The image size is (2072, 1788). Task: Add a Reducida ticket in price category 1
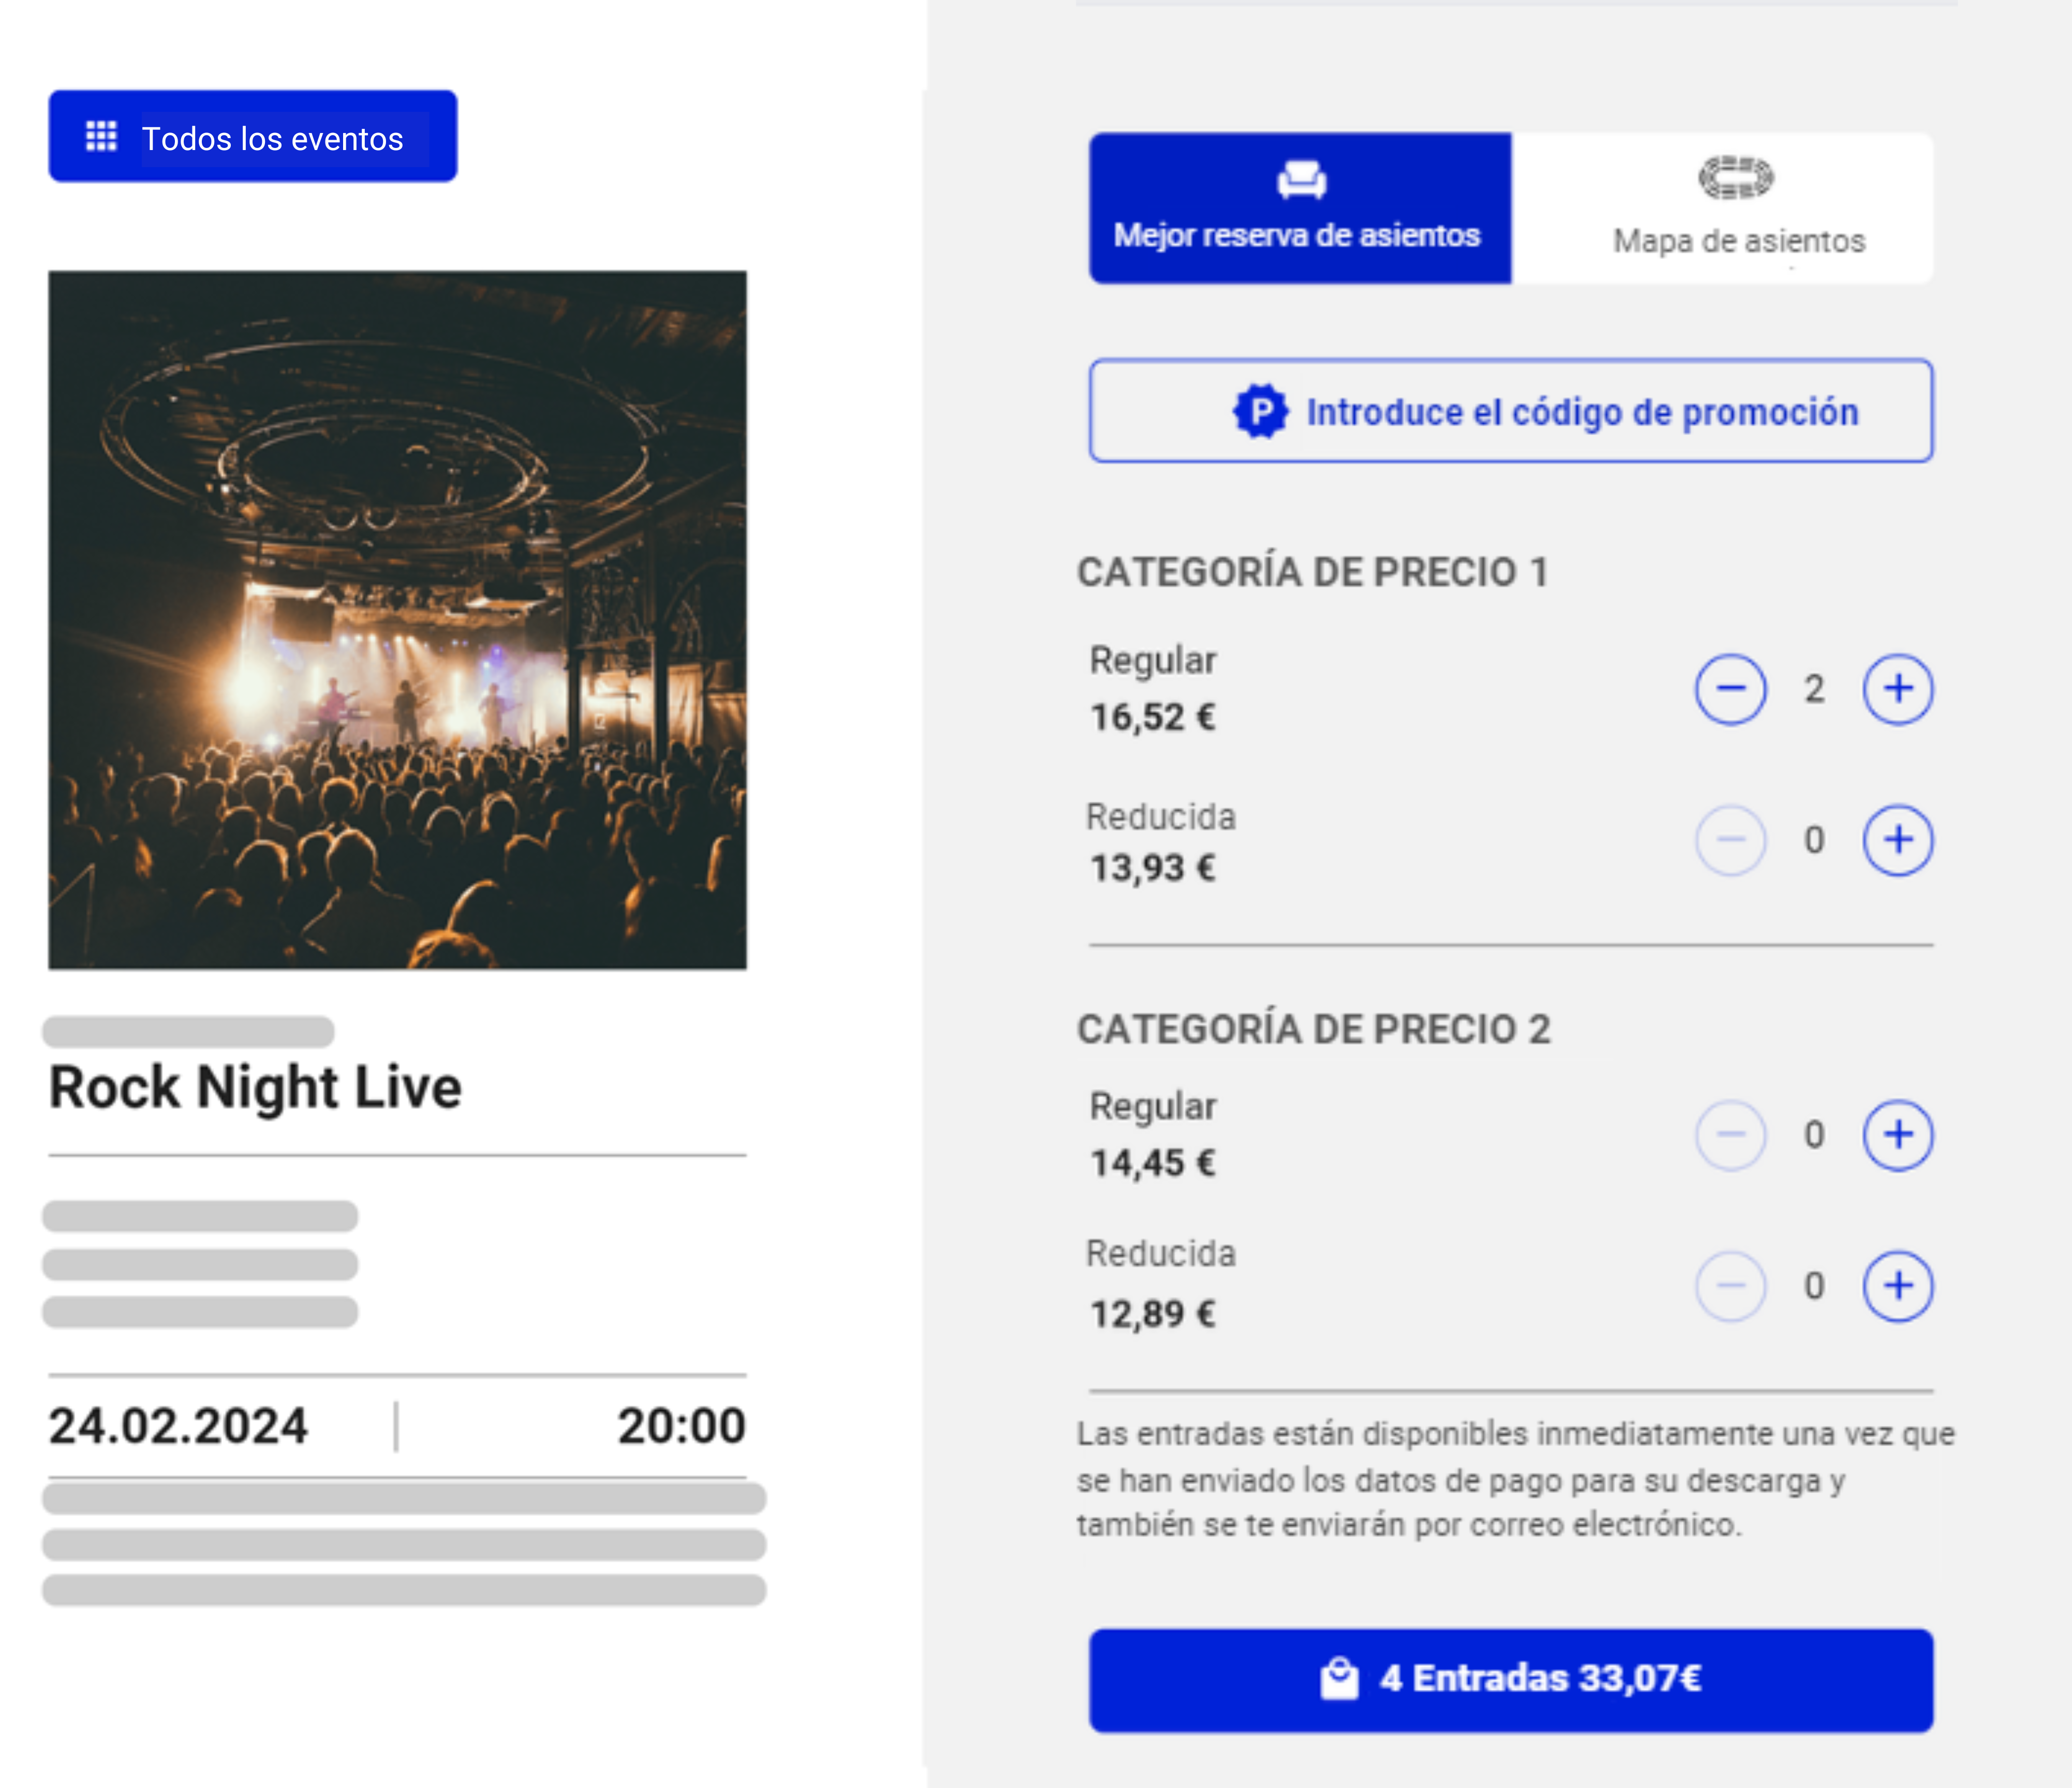pyautogui.click(x=1897, y=840)
